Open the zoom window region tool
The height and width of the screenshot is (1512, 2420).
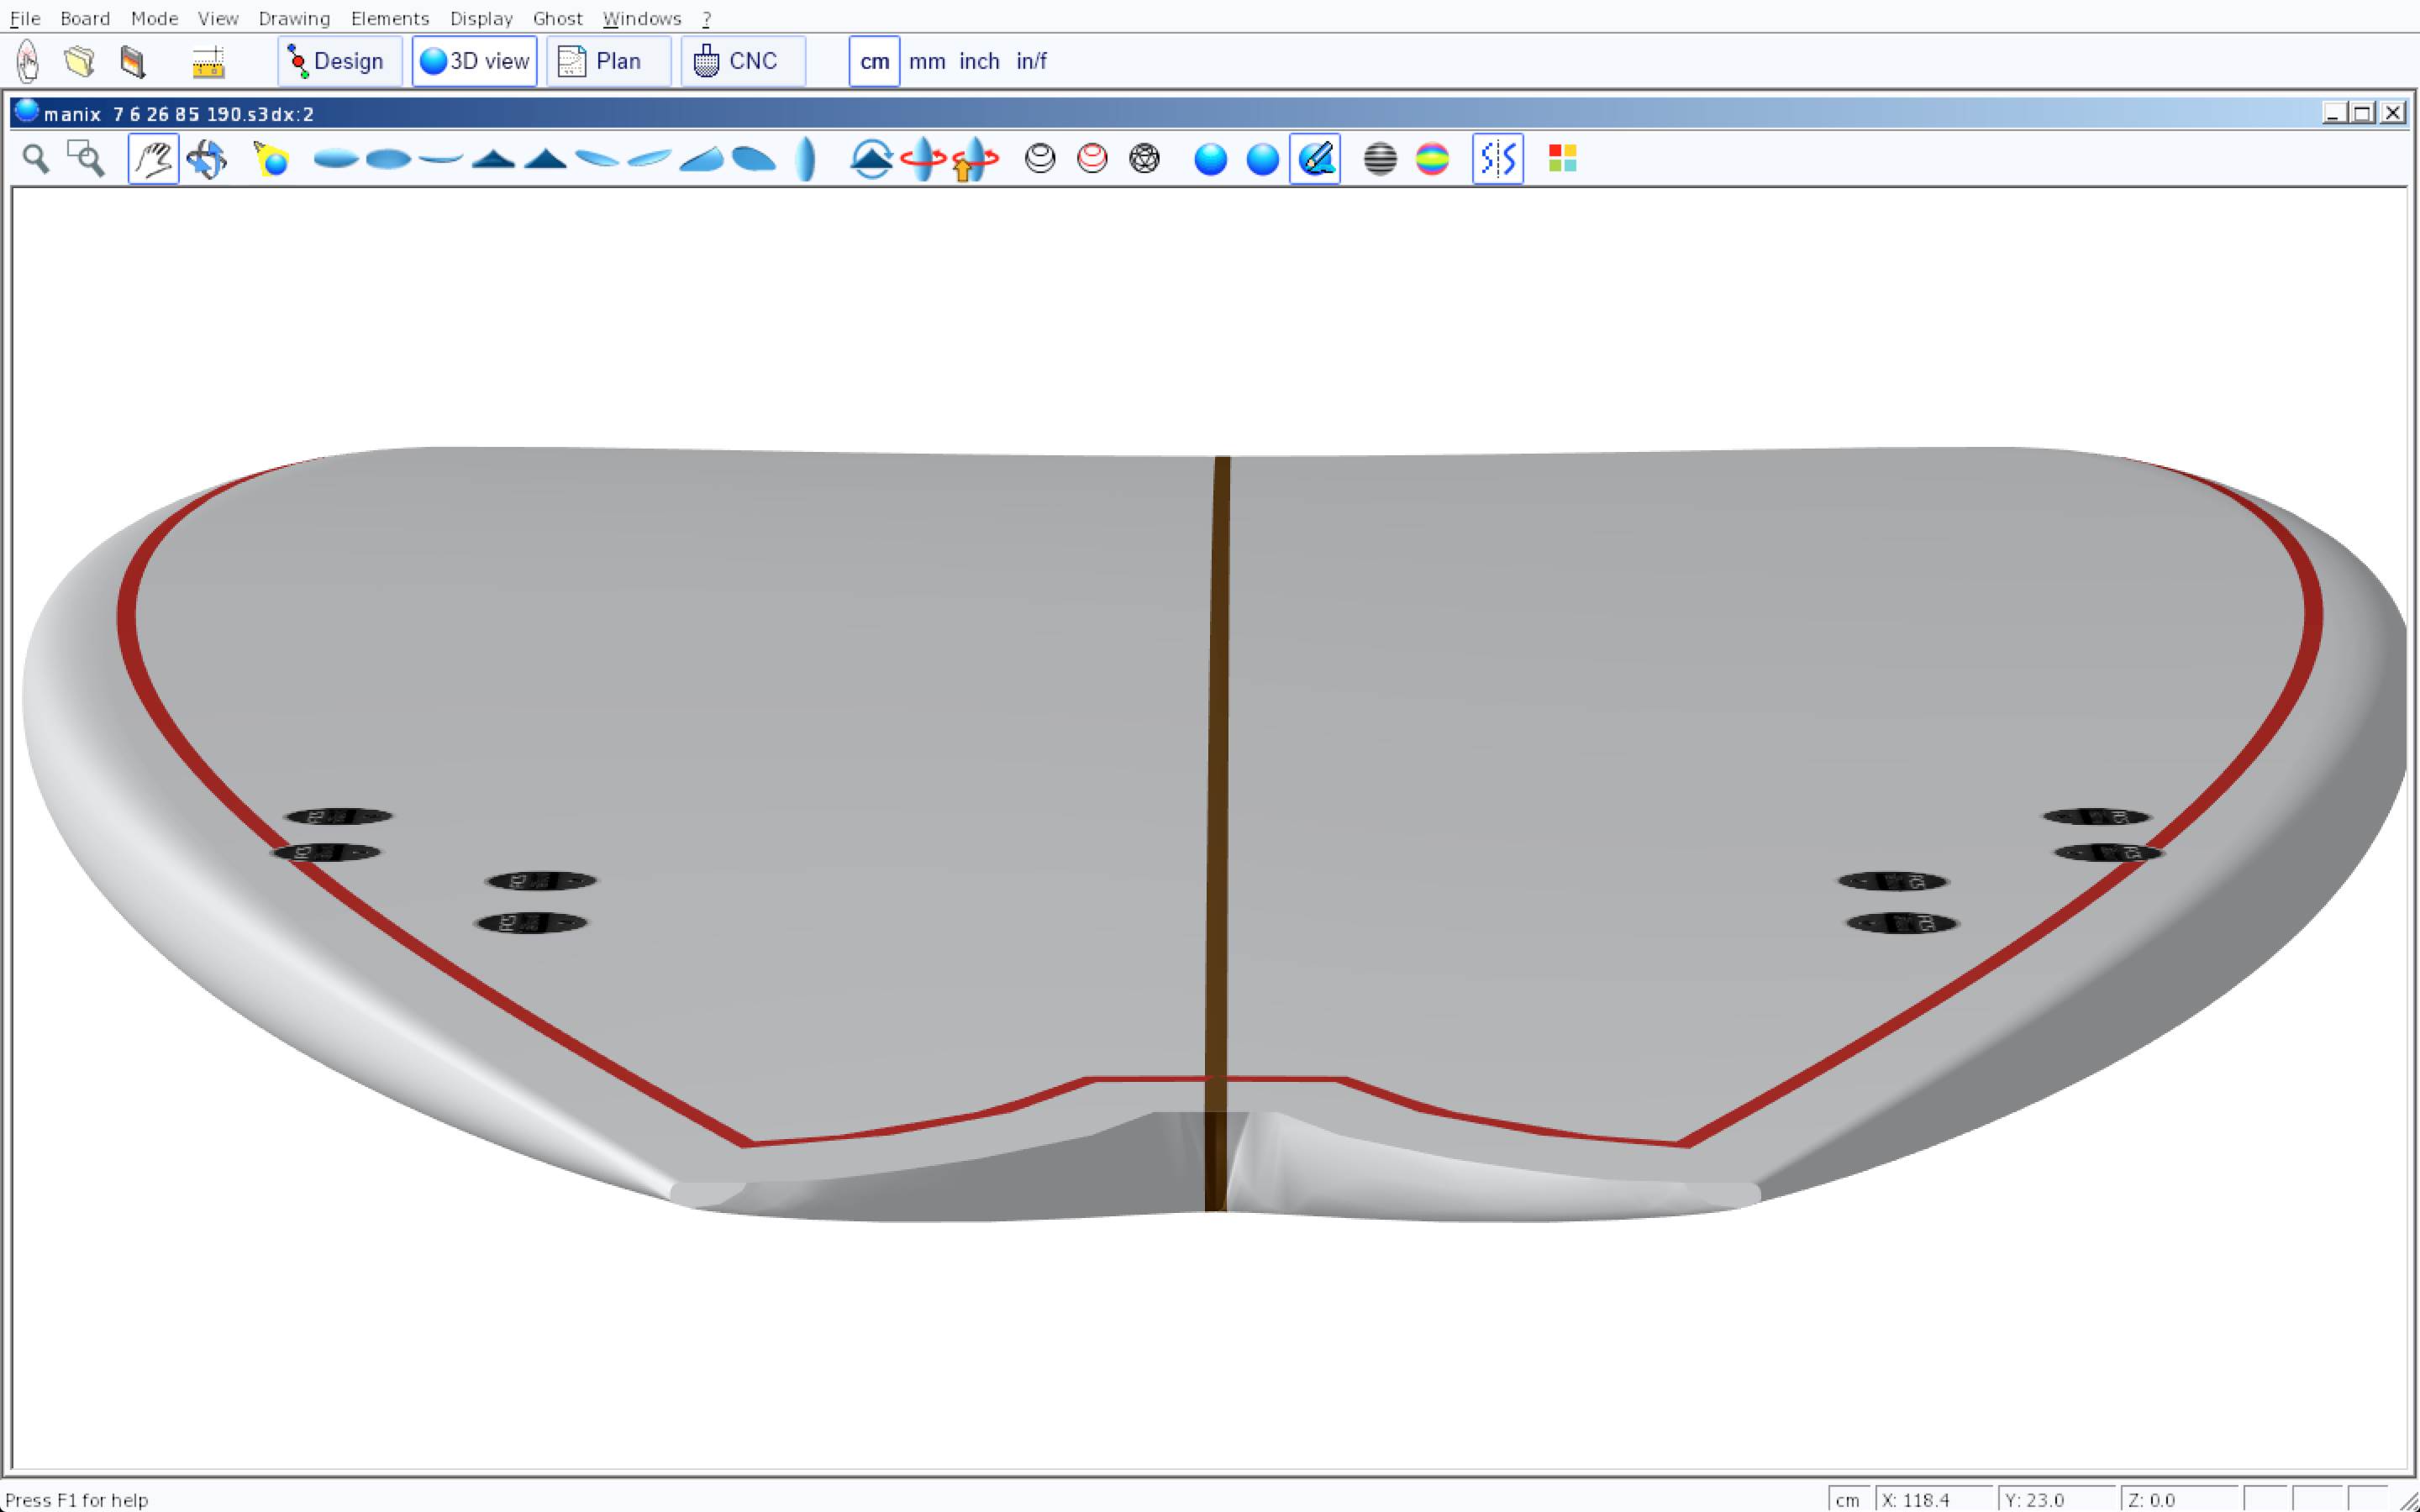point(86,159)
